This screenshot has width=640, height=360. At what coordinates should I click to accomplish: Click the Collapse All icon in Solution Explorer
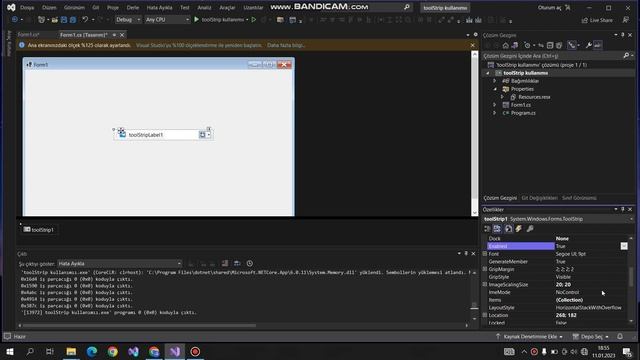point(550,45)
